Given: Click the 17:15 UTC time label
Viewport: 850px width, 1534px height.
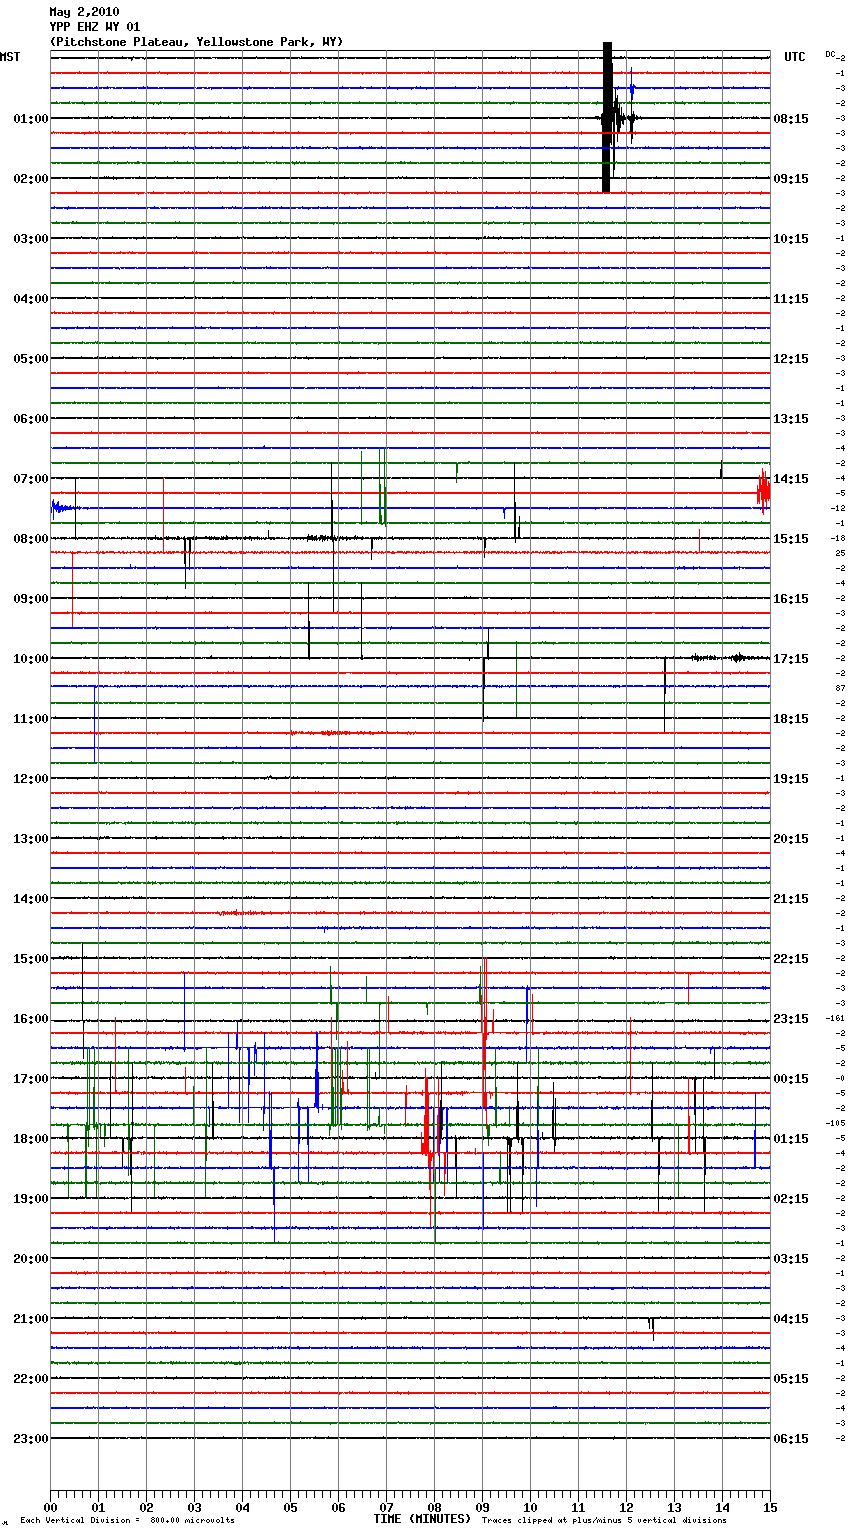Looking at the screenshot, I should pyautogui.click(x=791, y=659).
